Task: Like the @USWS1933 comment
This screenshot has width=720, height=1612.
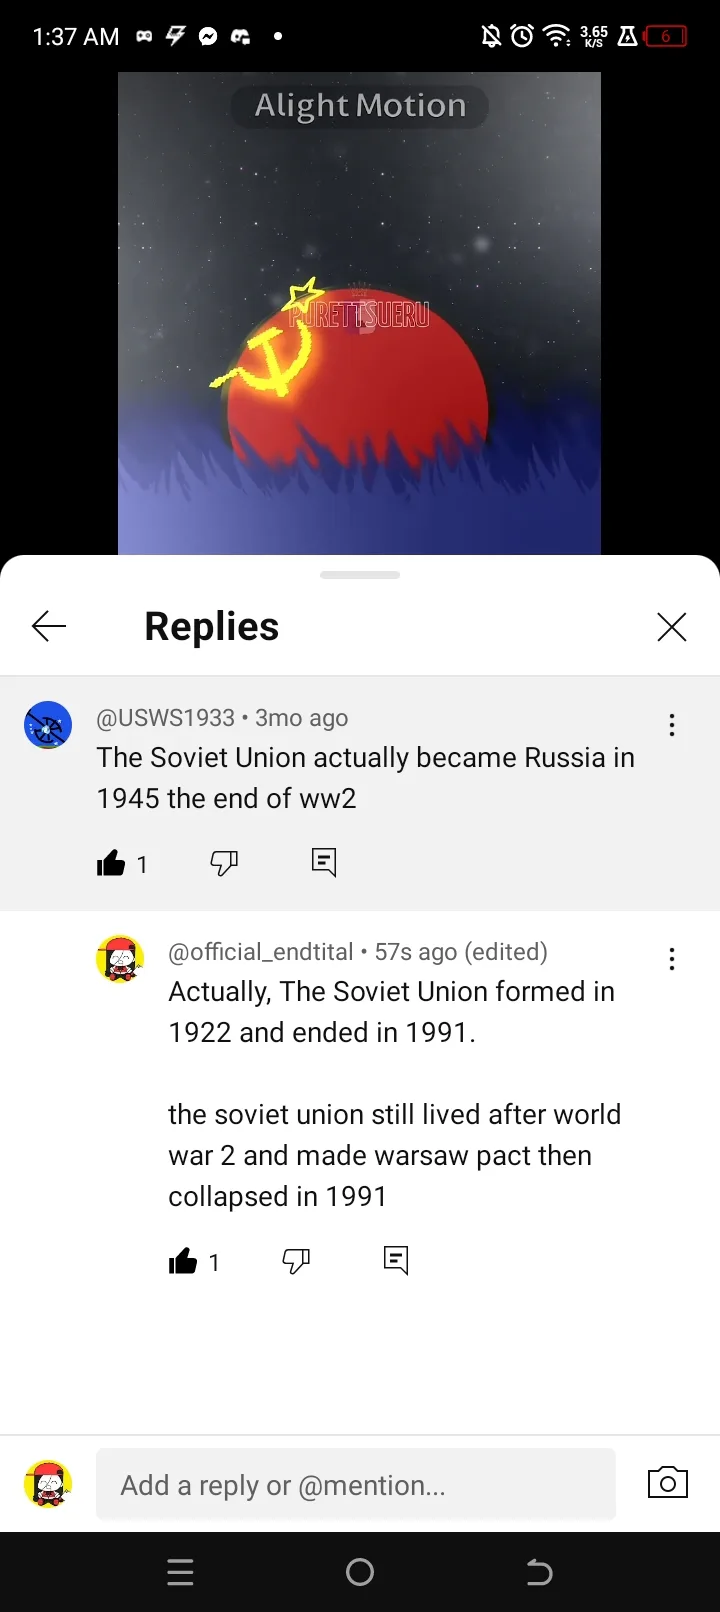Action: pyautogui.click(x=111, y=863)
